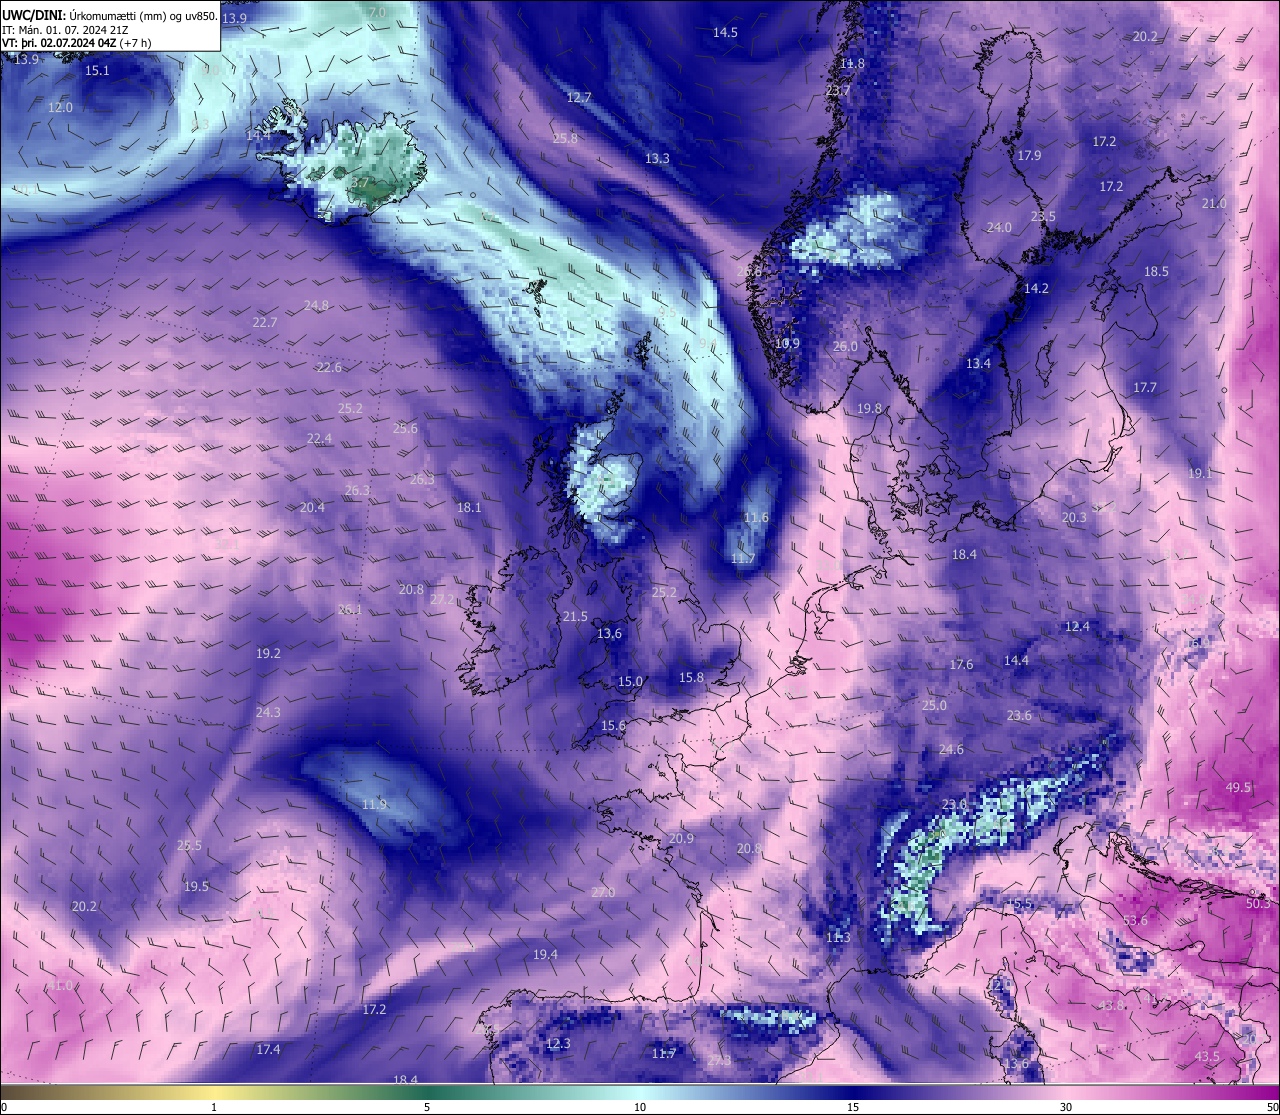Click the 24.6 value label
The height and width of the screenshot is (1115, 1280).
tap(951, 749)
